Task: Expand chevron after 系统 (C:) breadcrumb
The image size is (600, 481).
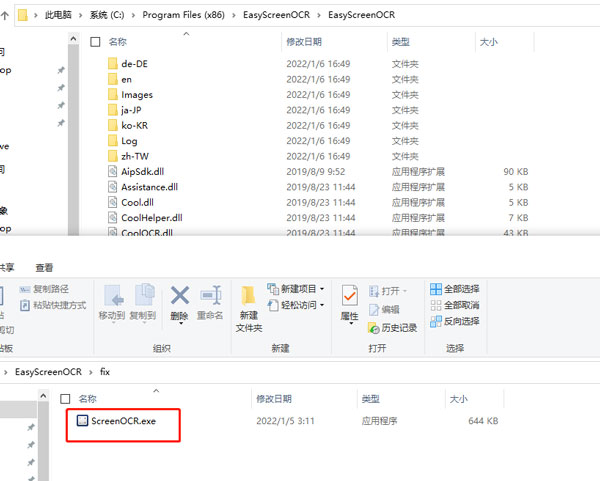Action: click(x=133, y=15)
